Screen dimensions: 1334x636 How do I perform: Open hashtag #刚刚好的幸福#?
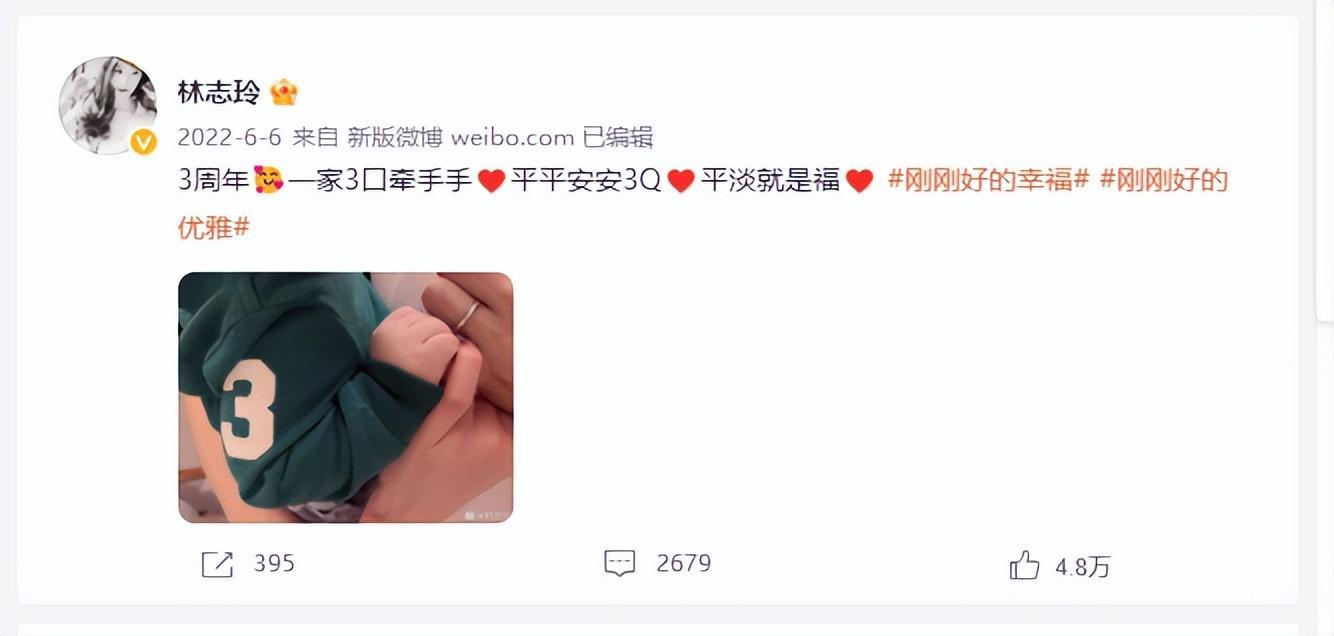coord(988,181)
